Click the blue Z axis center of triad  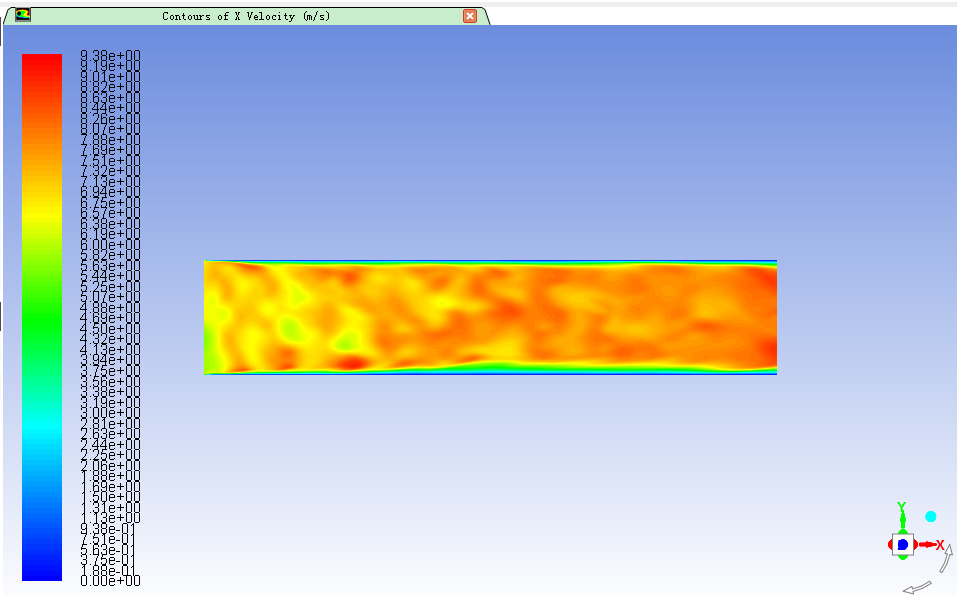coord(903,544)
